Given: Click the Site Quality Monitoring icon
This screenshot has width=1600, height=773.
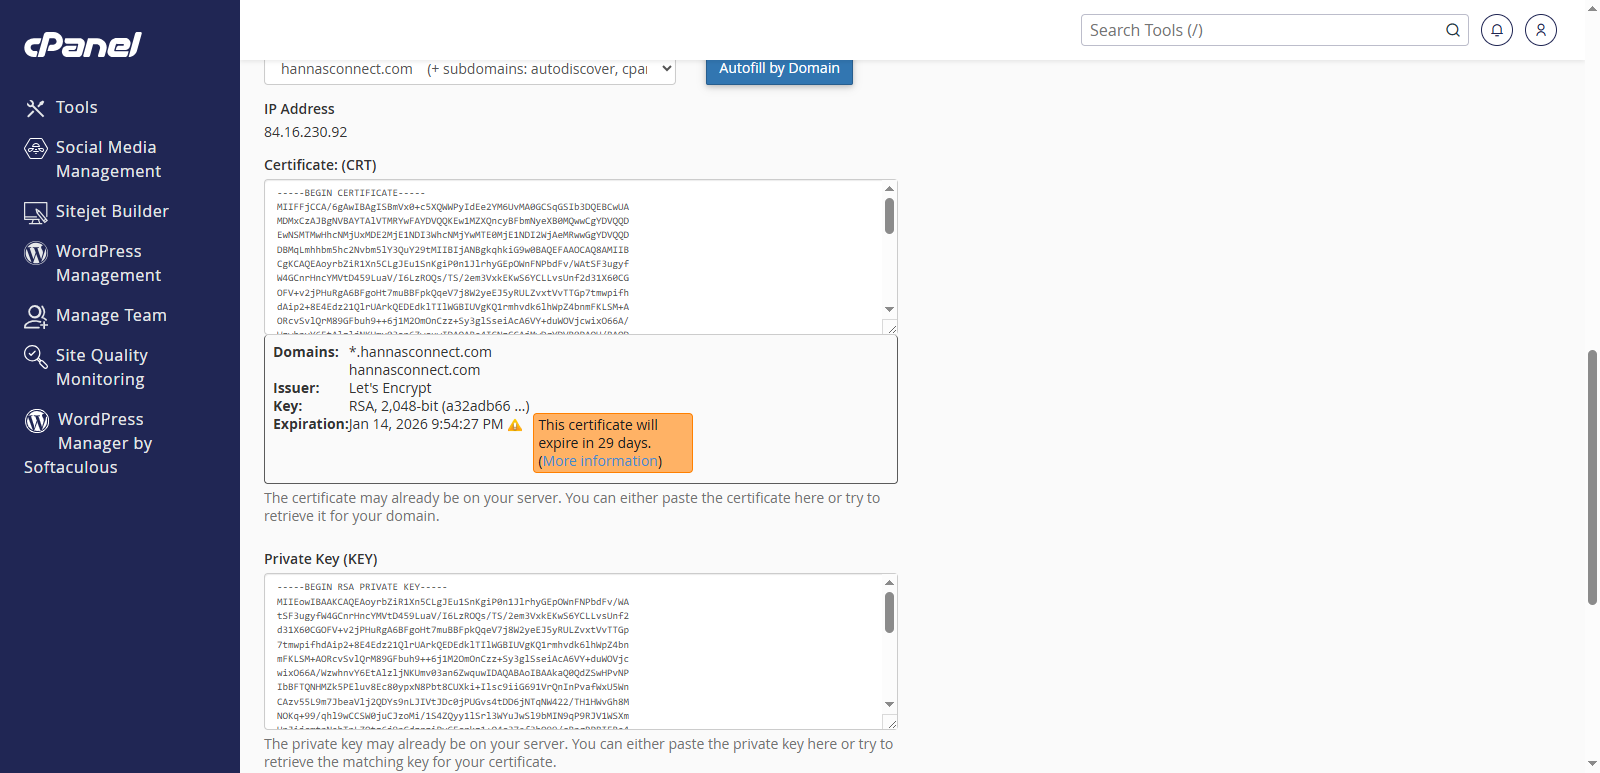Looking at the screenshot, I should [x=36, y=356].
